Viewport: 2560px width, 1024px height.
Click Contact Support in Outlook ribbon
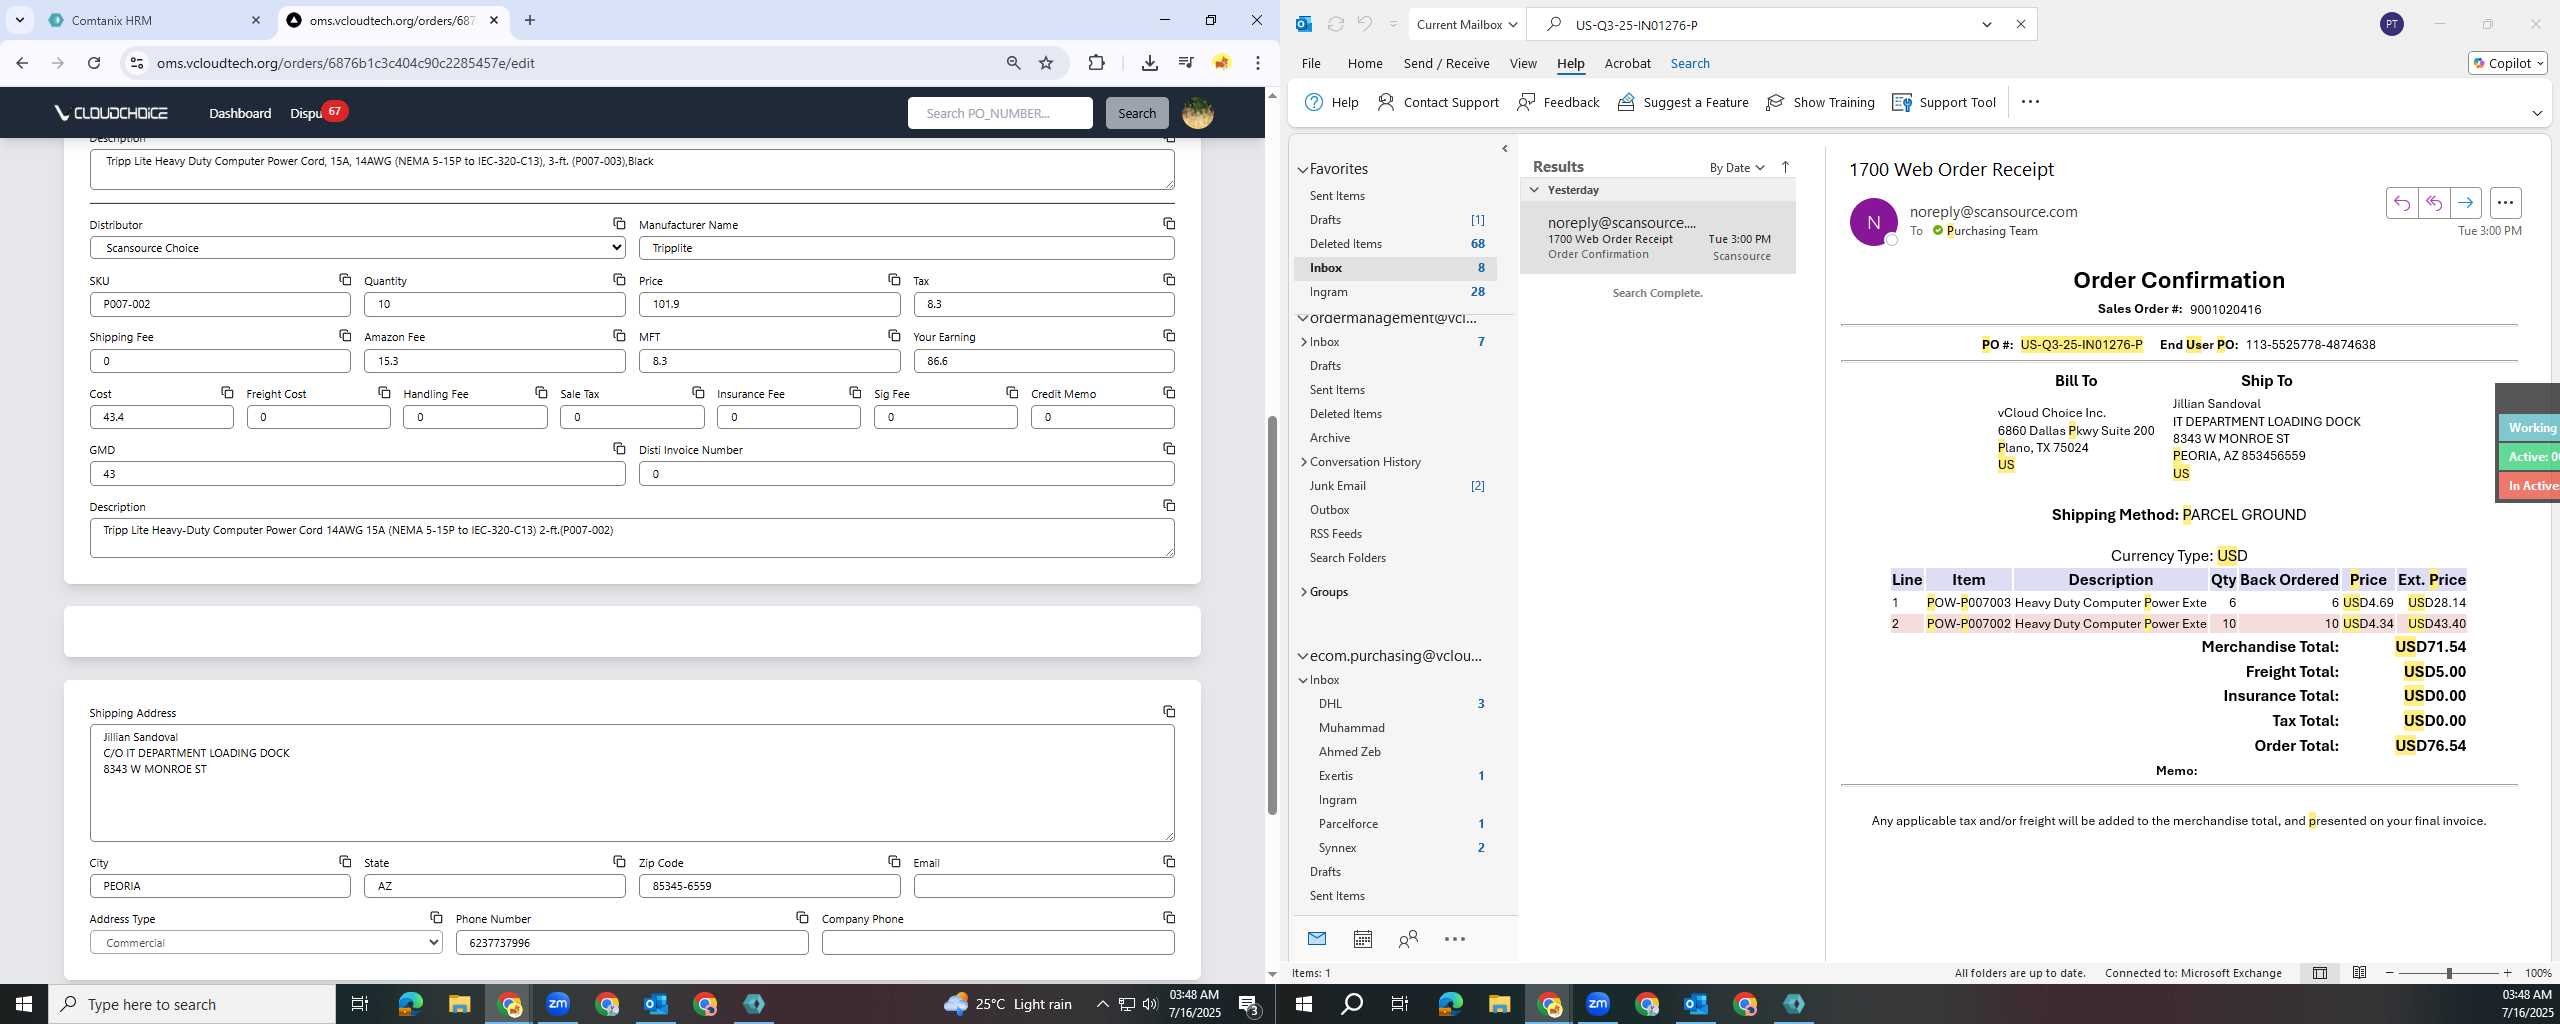[x=1438, y=102]
